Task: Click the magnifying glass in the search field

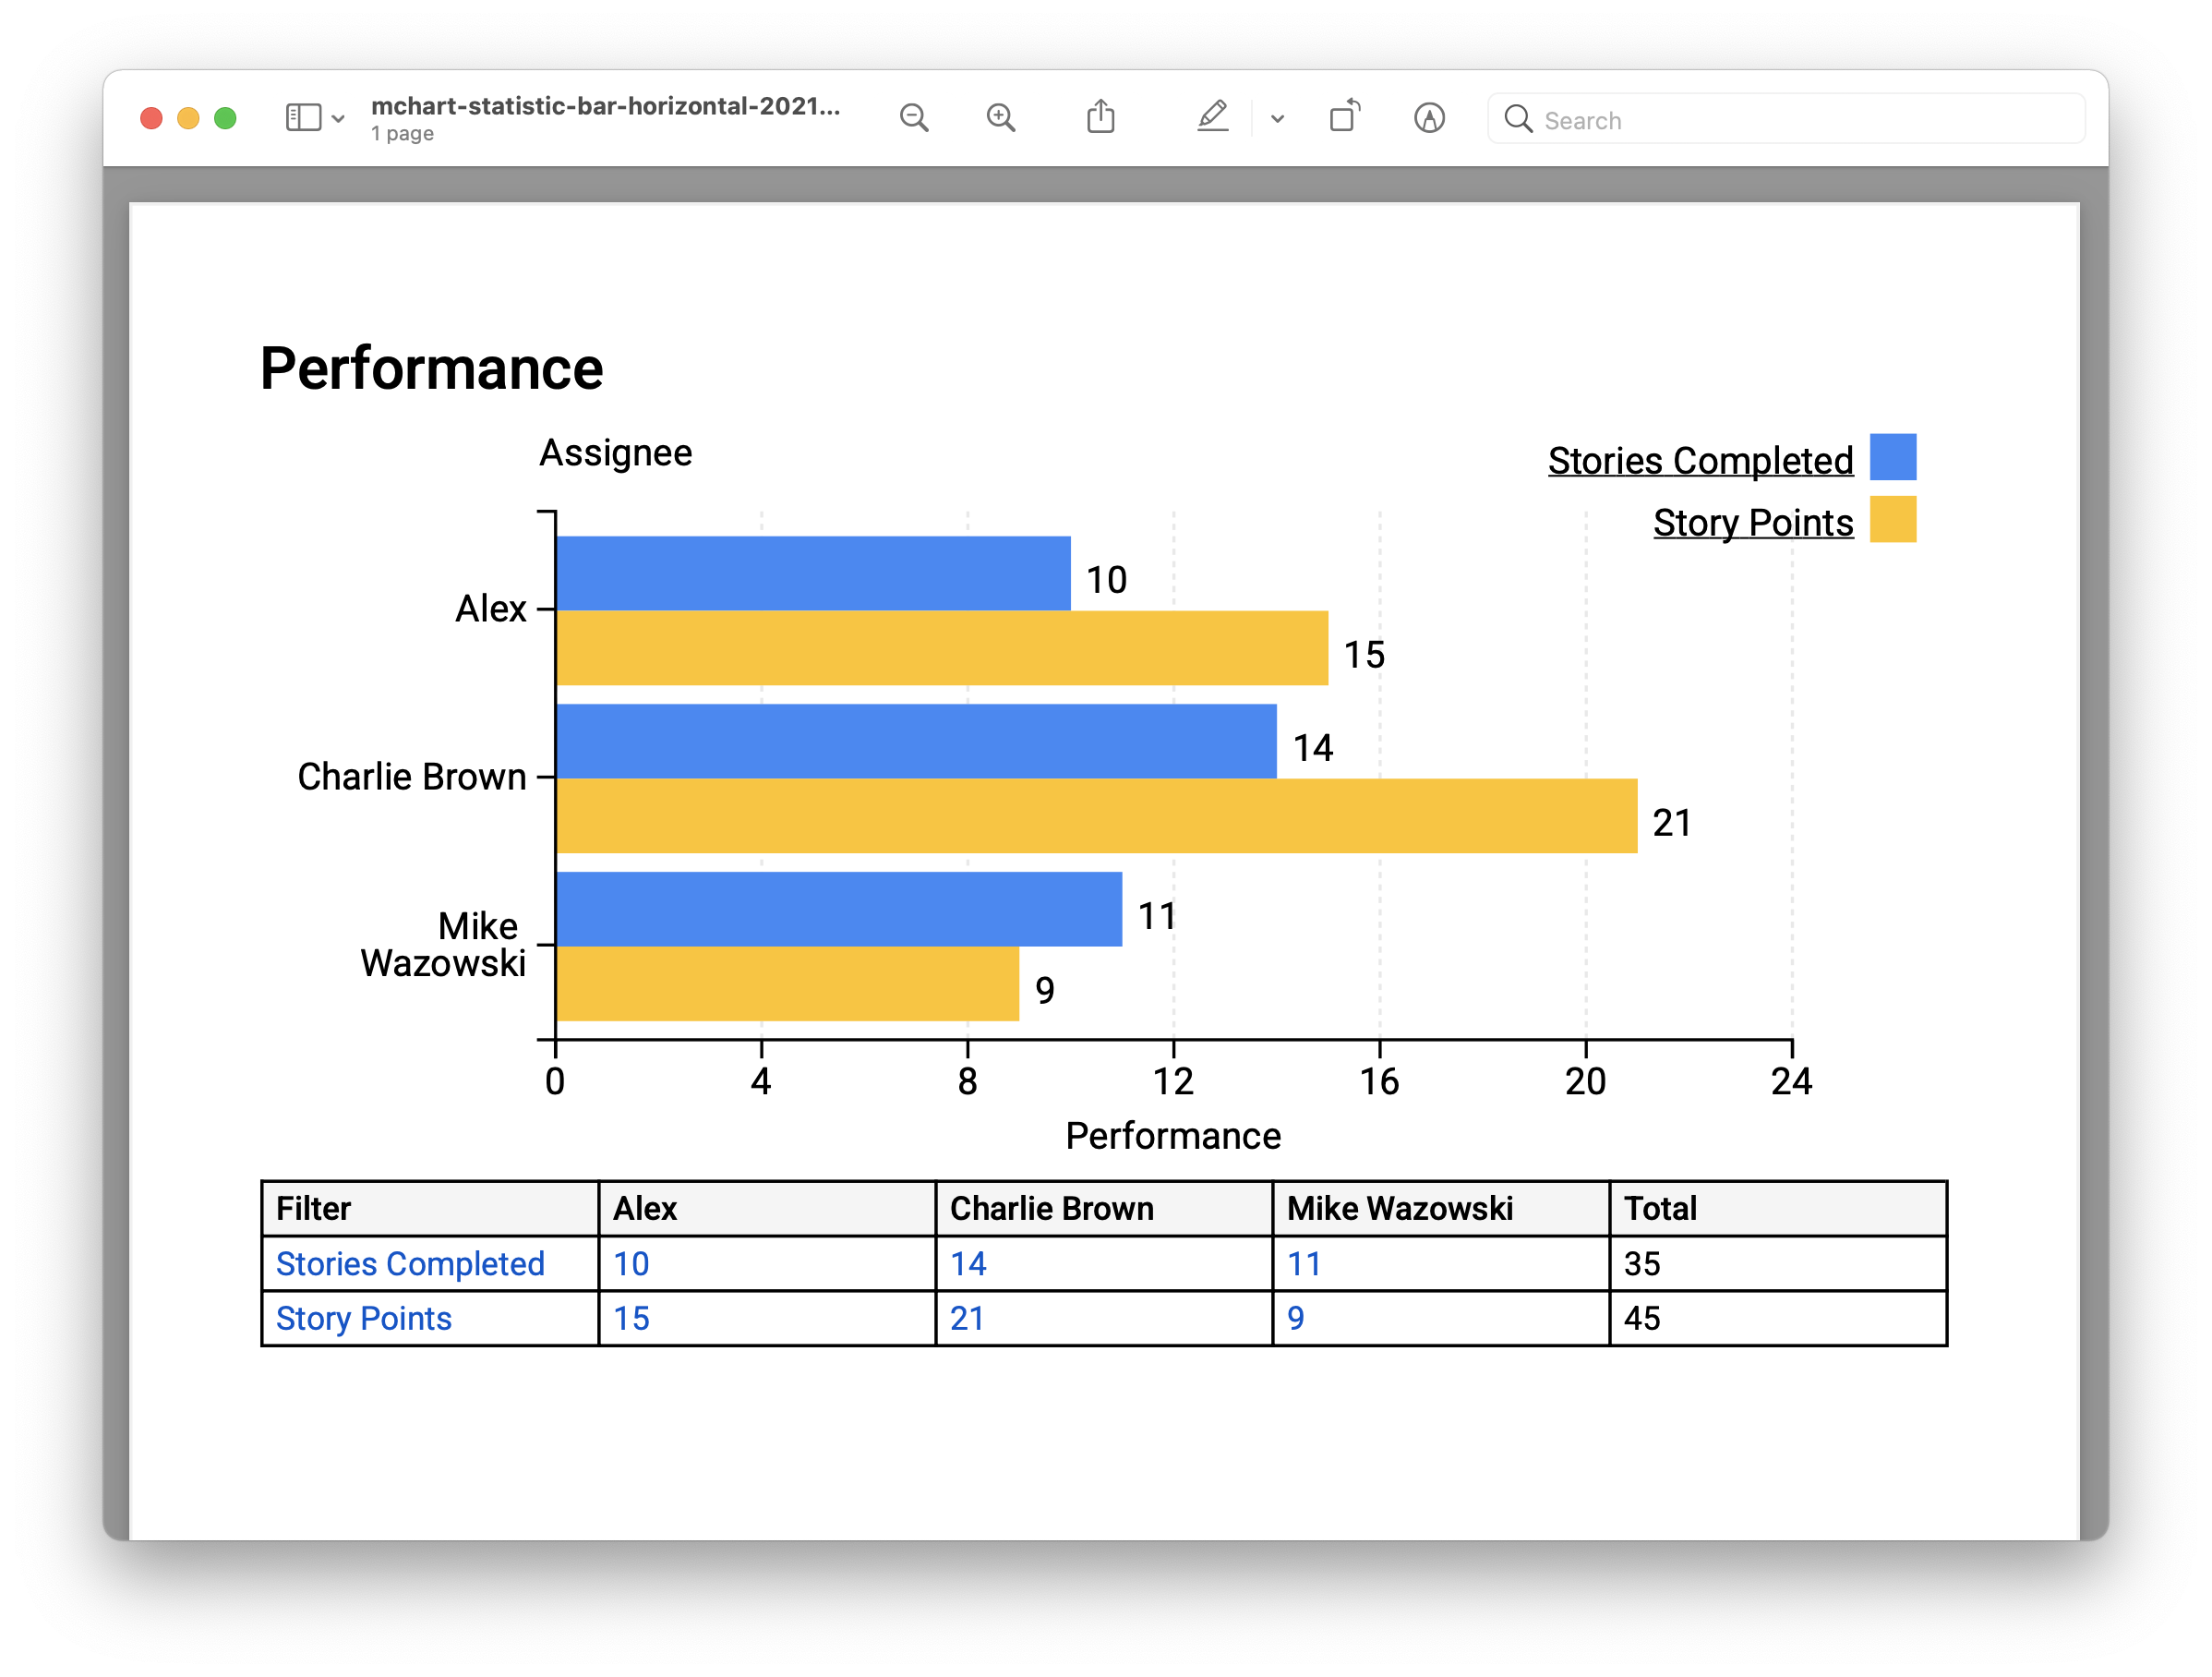Action: [x=1519, y=119]
